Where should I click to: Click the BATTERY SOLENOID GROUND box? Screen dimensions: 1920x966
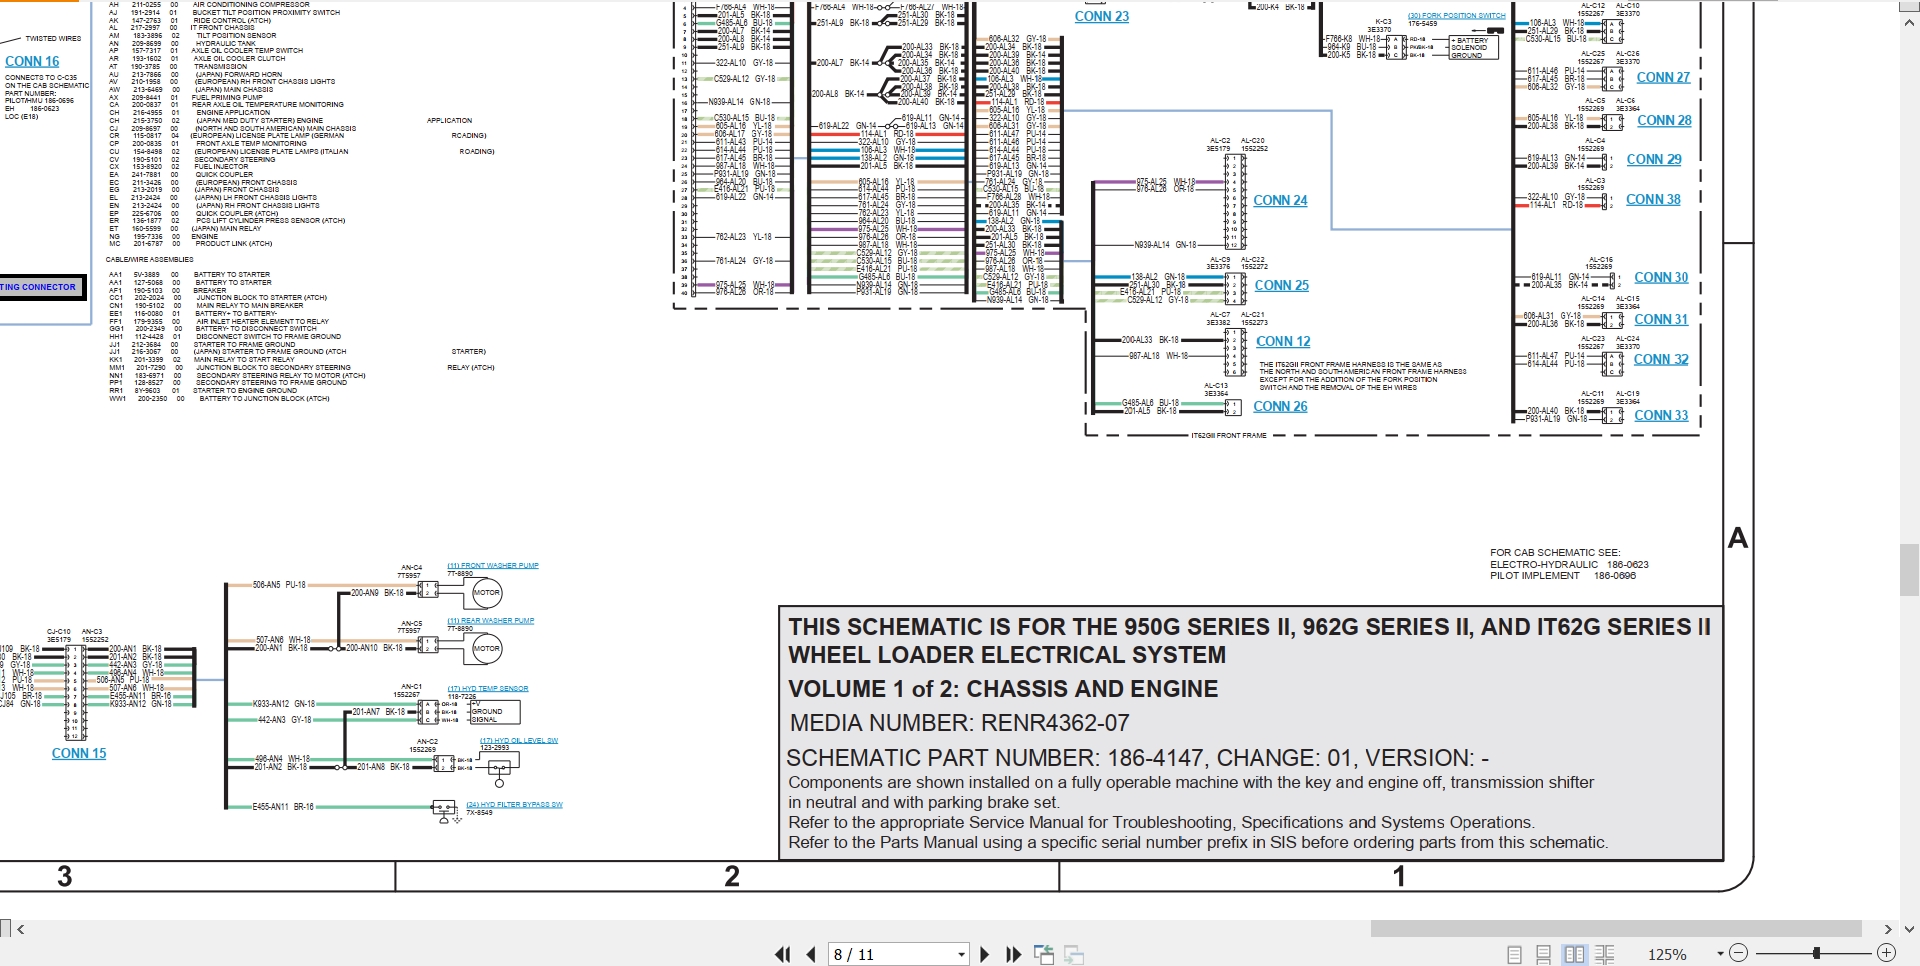click(1474, 48)
